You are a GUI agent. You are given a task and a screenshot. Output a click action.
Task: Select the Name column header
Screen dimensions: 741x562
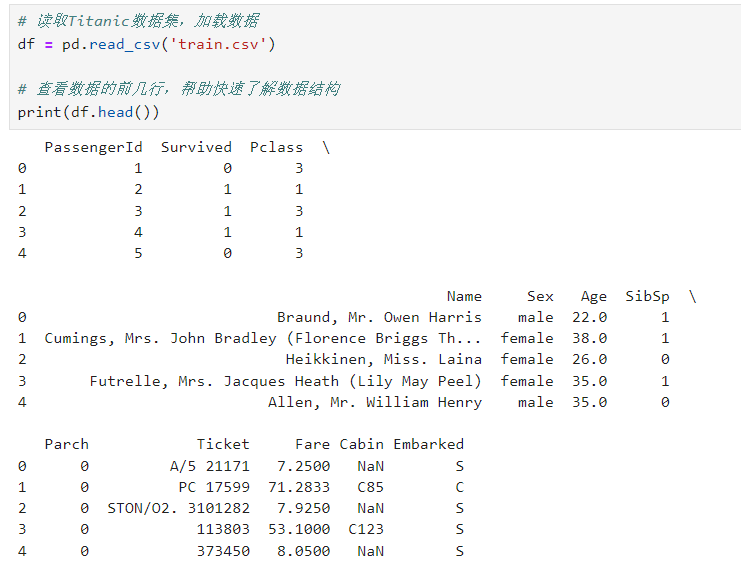pyautogui.click(x=464, y=296)
